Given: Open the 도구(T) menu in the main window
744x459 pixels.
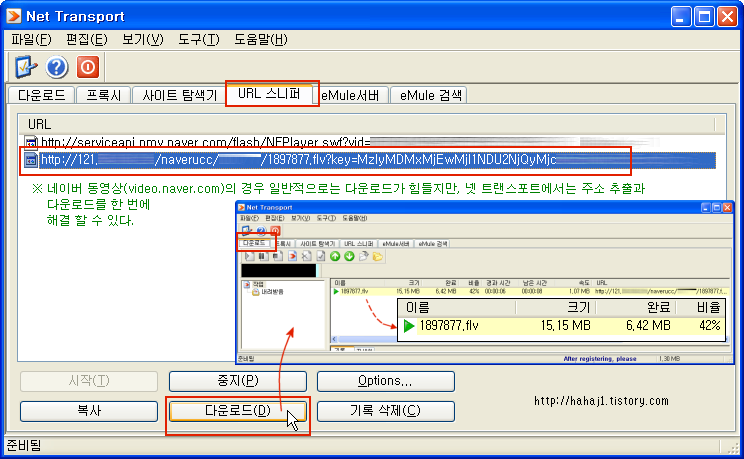Looking at the screenshot, I should point(199,39).
